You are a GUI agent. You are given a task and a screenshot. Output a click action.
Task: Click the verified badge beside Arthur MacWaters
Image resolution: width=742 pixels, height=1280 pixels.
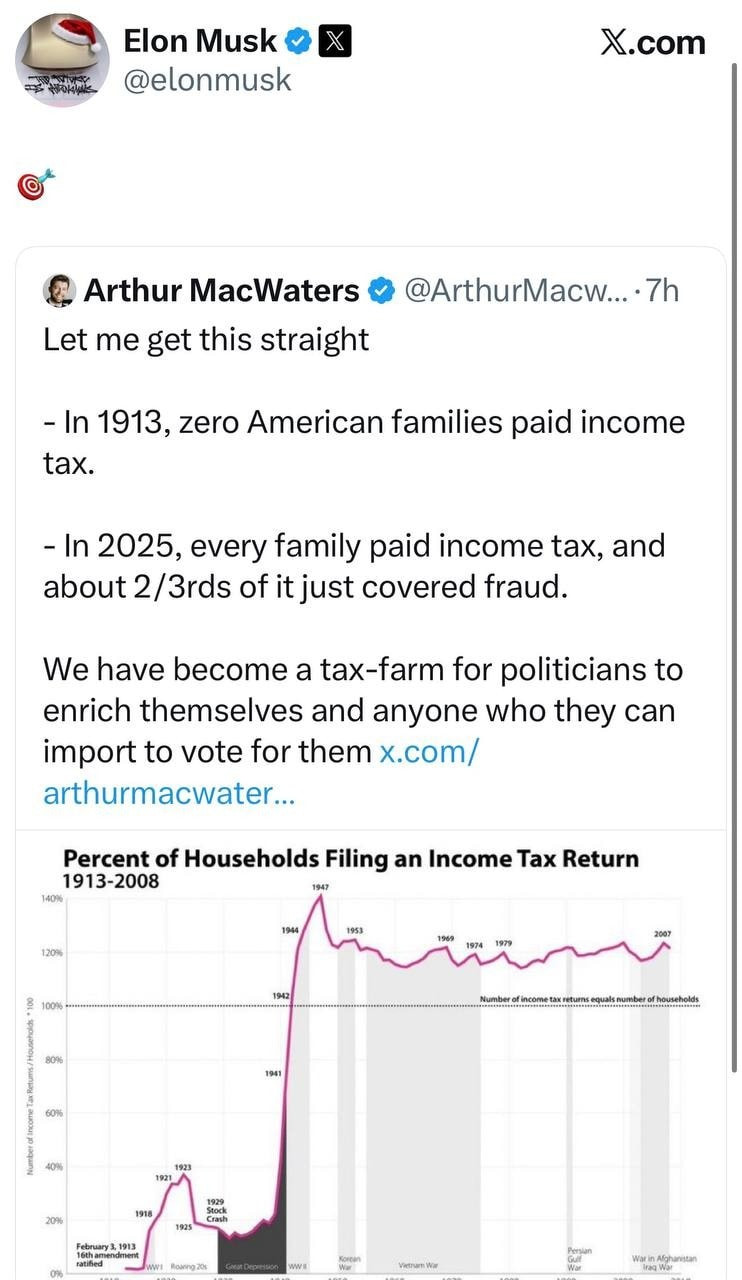(x=380, y=291)
